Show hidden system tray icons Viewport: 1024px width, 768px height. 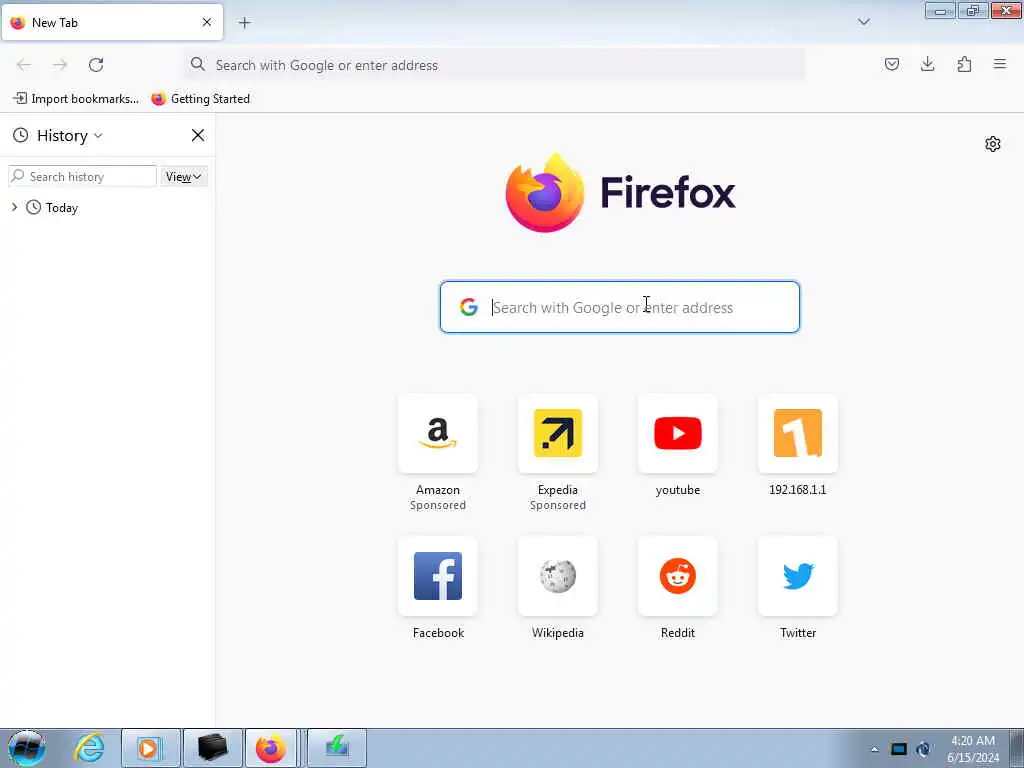[875, 749]
